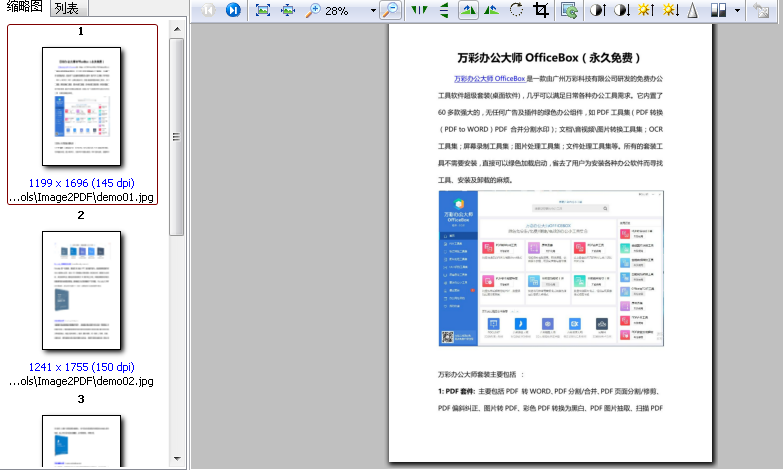Image resolution: width=783 pixels, height=470 pixels.
Task: Click the scroll up arrow in thumbnail panel
Action: [176, 31]
